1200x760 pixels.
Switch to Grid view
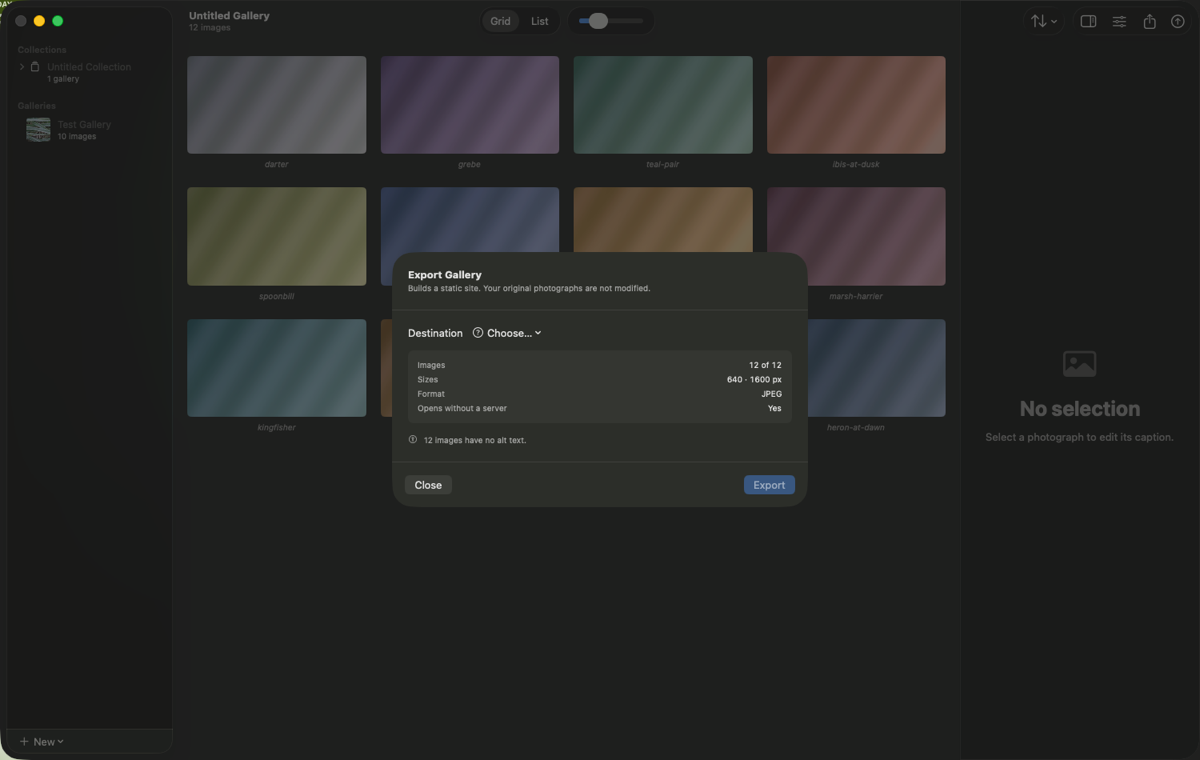pos(500,21)
